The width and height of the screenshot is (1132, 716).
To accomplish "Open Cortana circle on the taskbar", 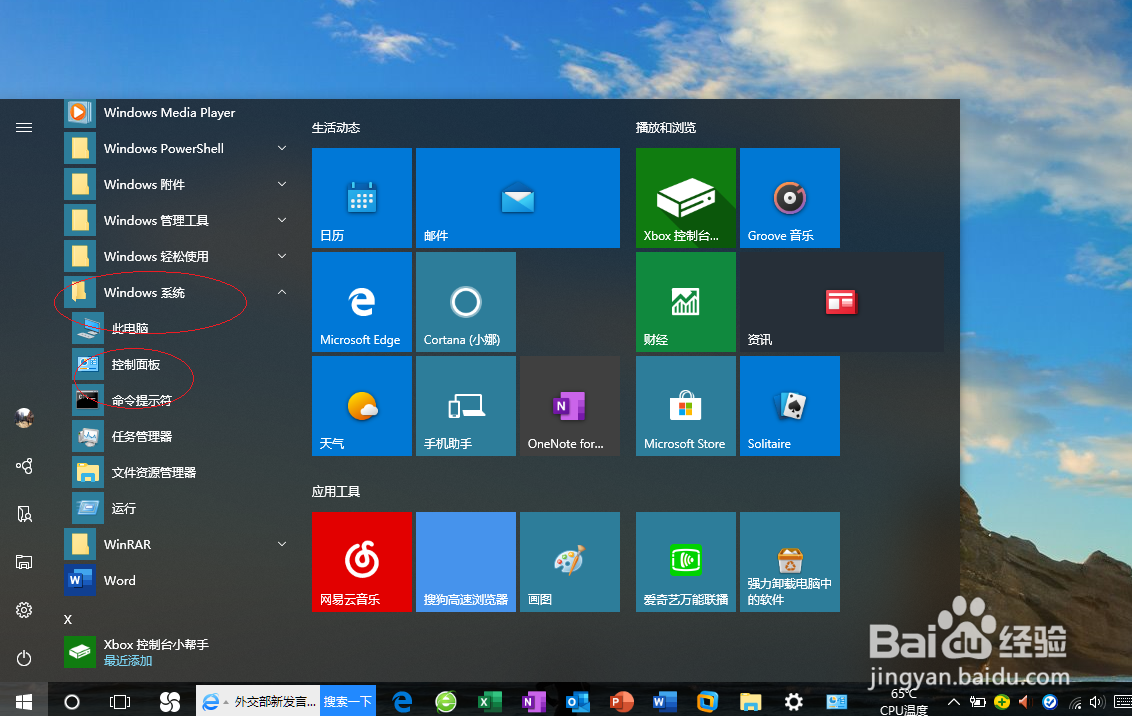I will tap(71, 701).
